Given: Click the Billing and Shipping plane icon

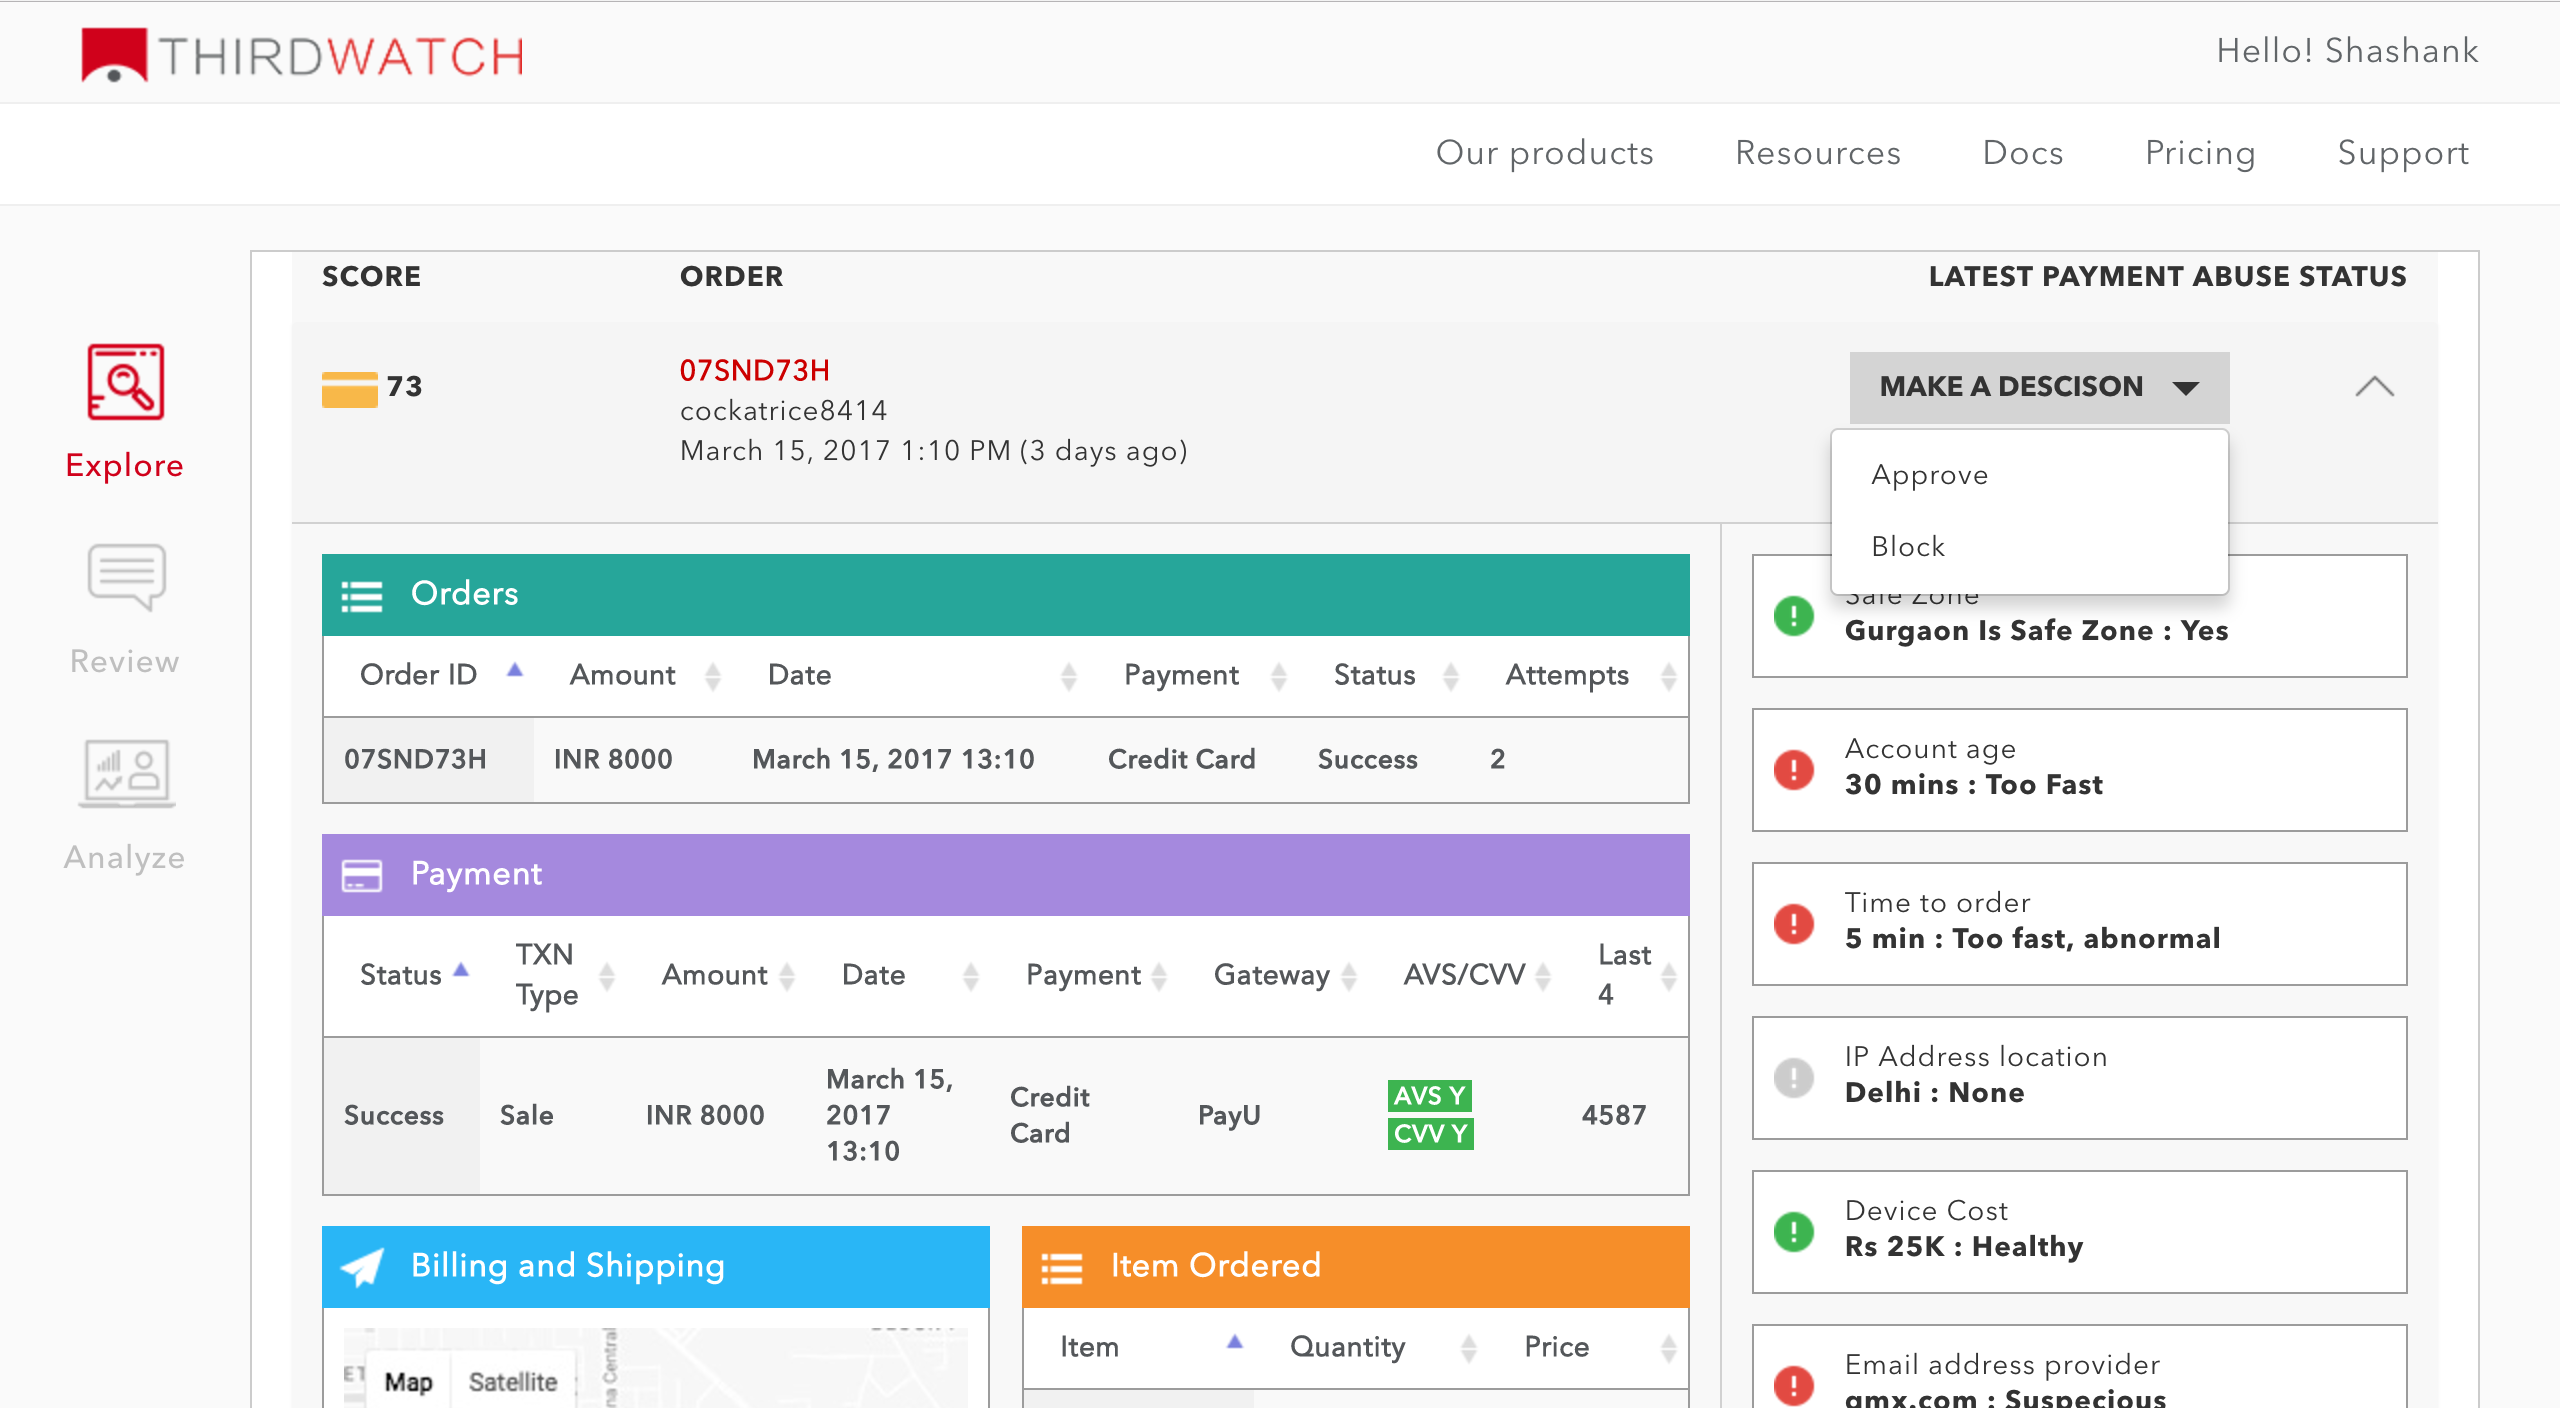Looking at the screenshot, I should click(362, 1266).
